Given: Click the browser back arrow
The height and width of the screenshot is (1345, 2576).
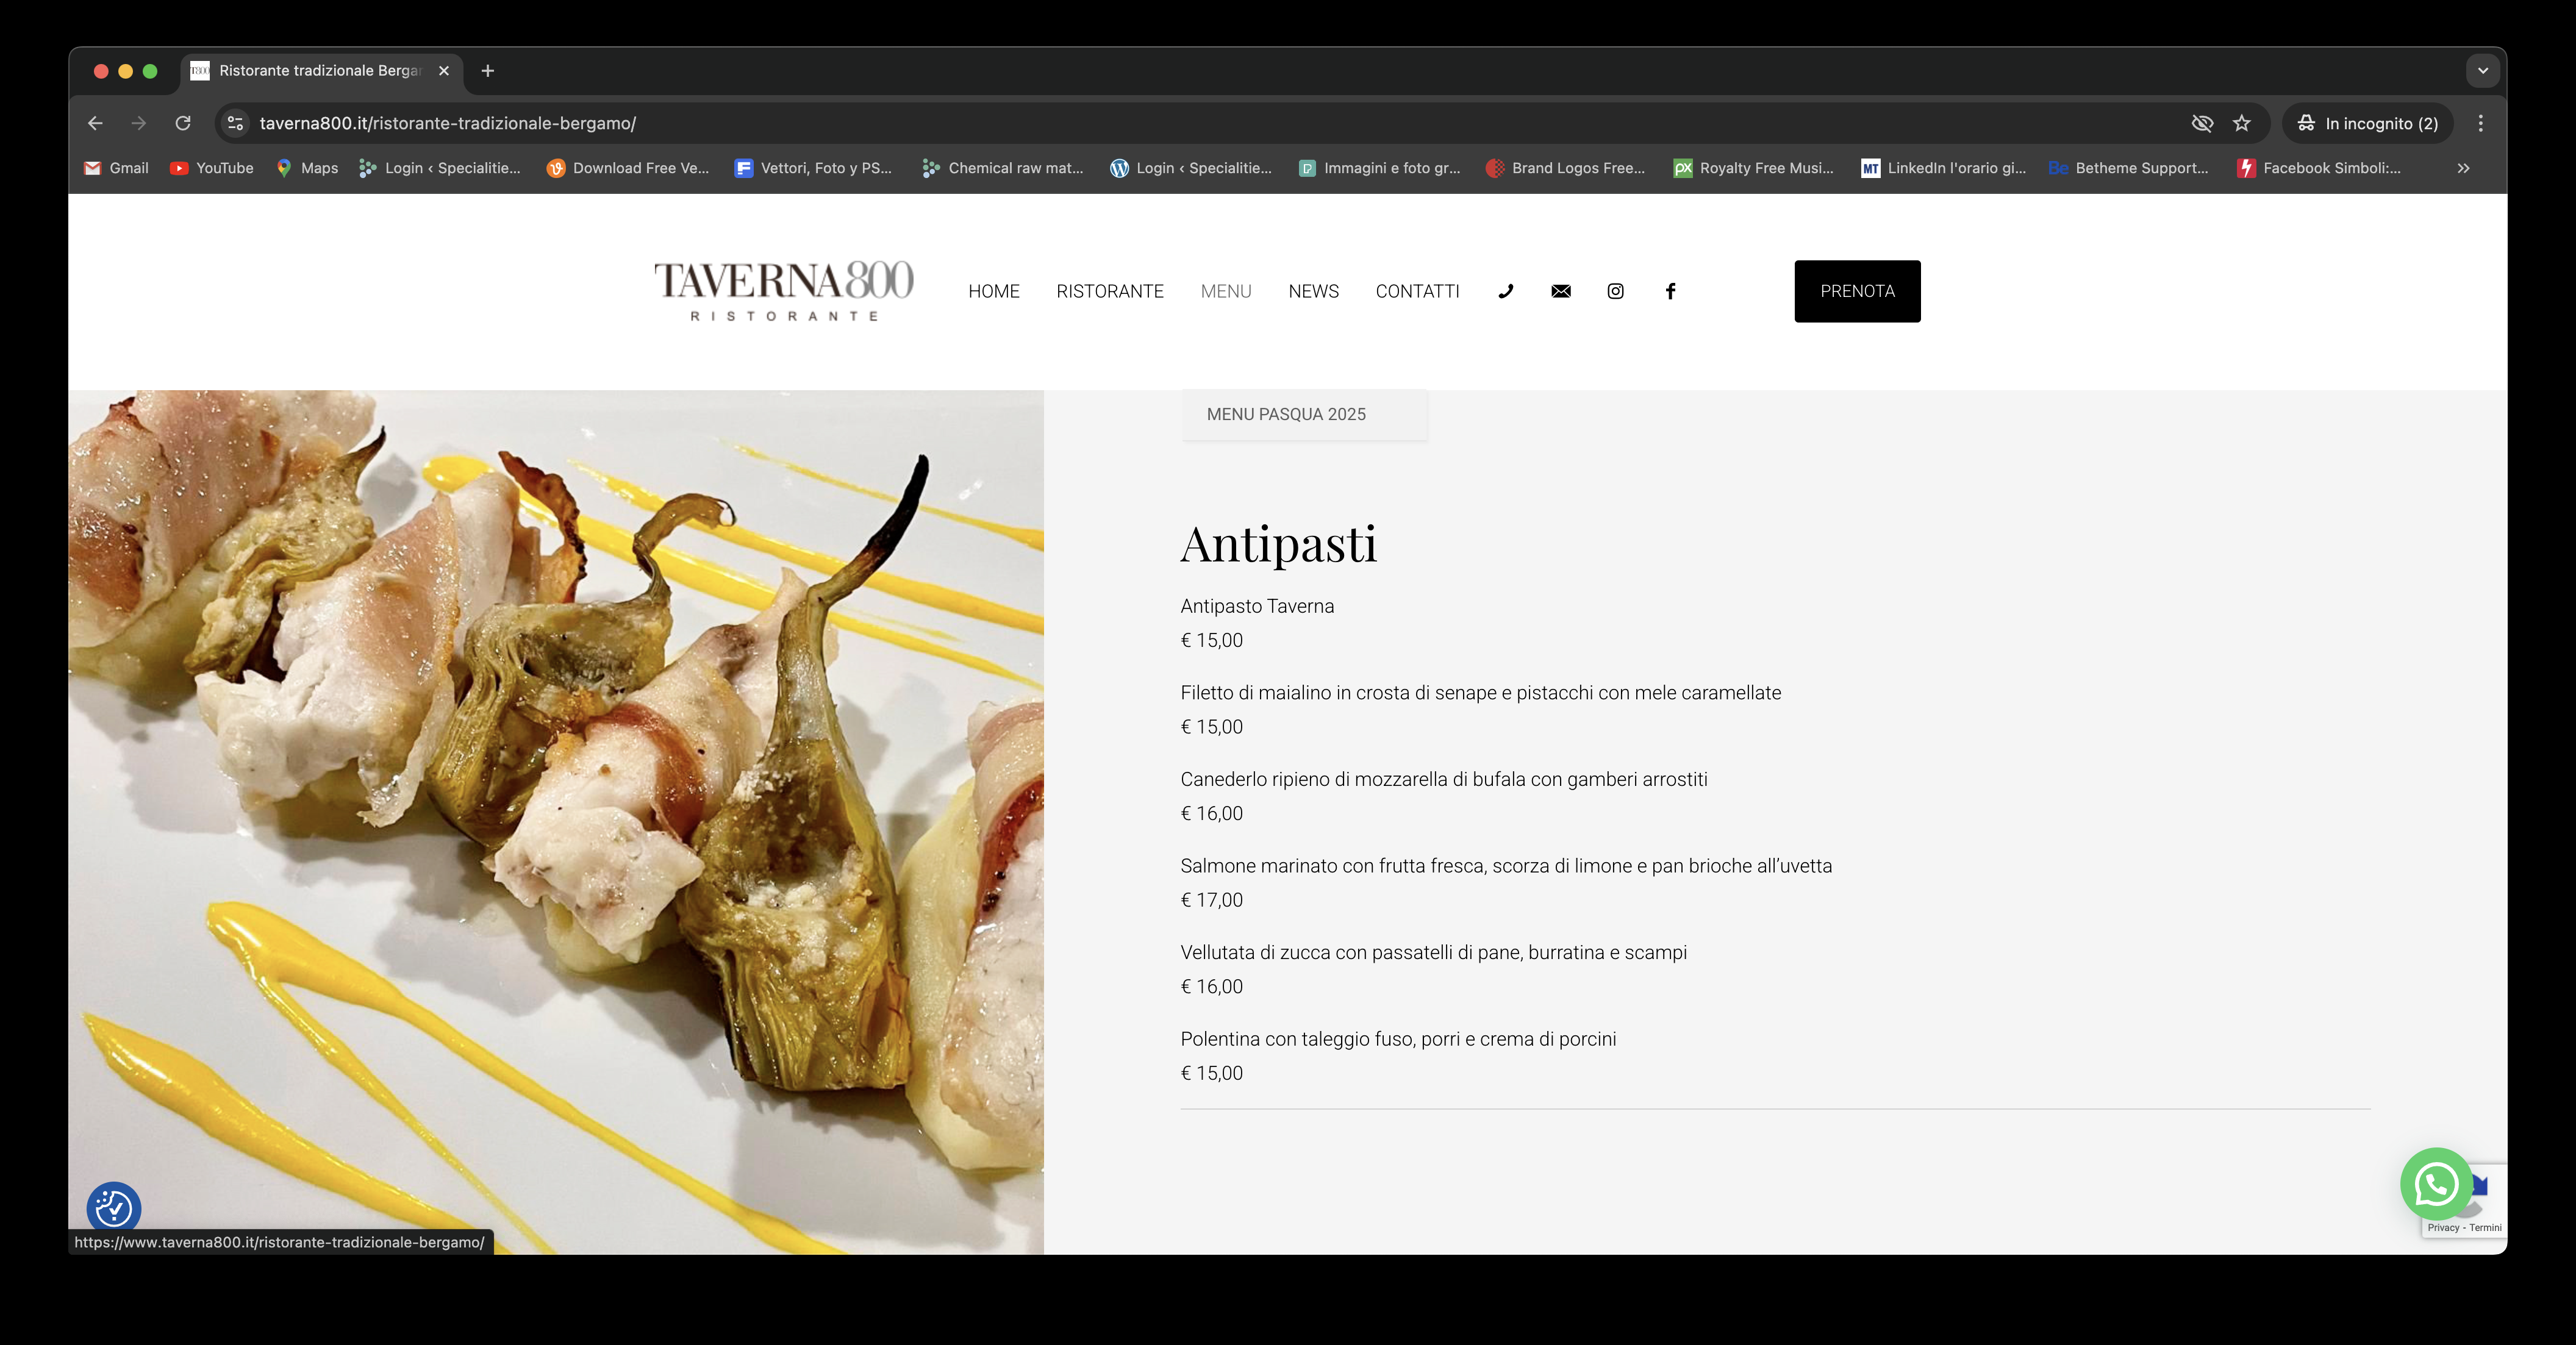Looking at the screenshot, I should (95, 123).
